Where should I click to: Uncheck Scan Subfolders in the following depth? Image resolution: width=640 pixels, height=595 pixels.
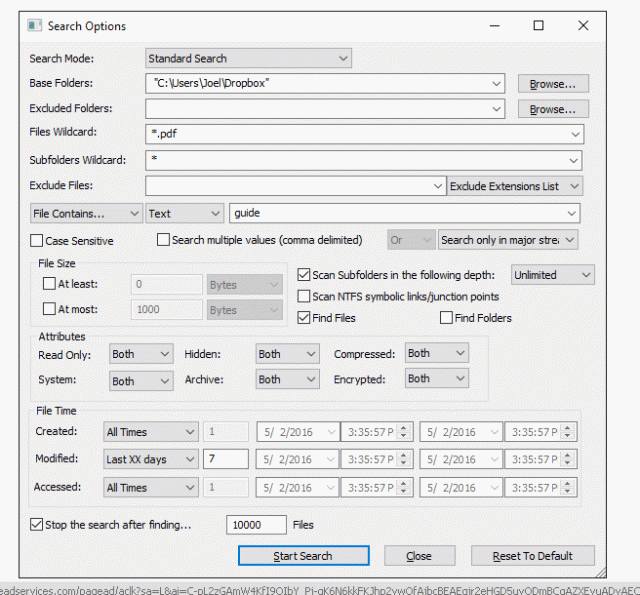pyautogui.click(x=304, y=275)
